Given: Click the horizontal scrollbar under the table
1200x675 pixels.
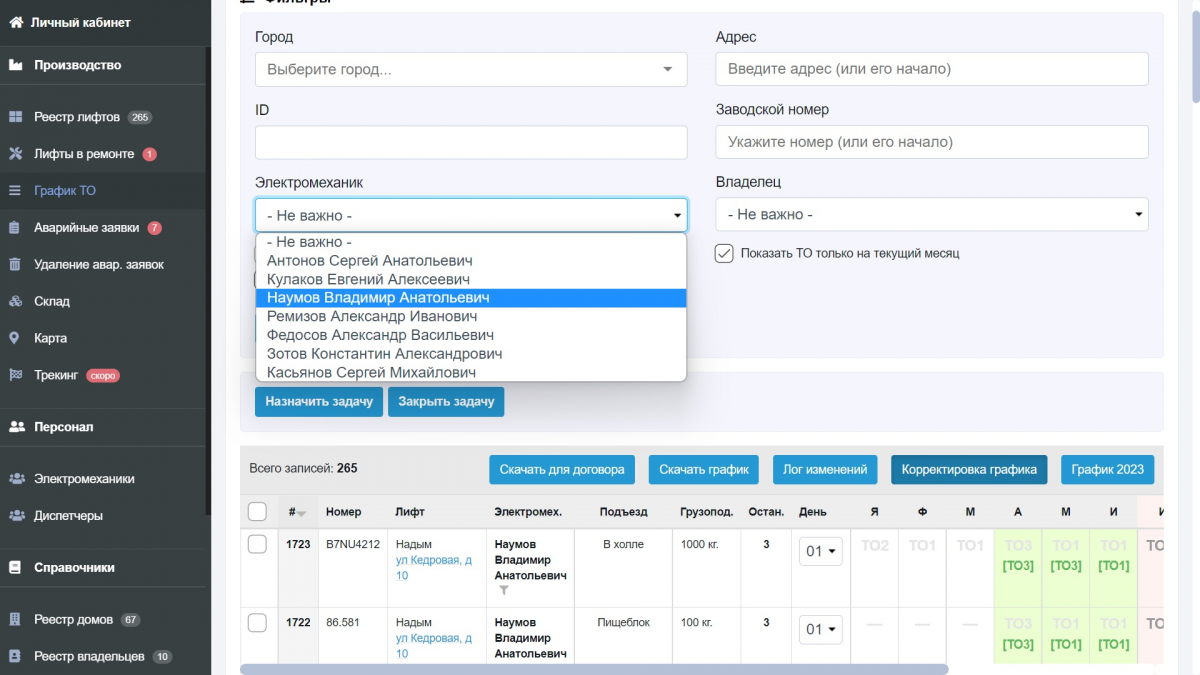Looking at the screenshot, I should click(x=594, y=669).
